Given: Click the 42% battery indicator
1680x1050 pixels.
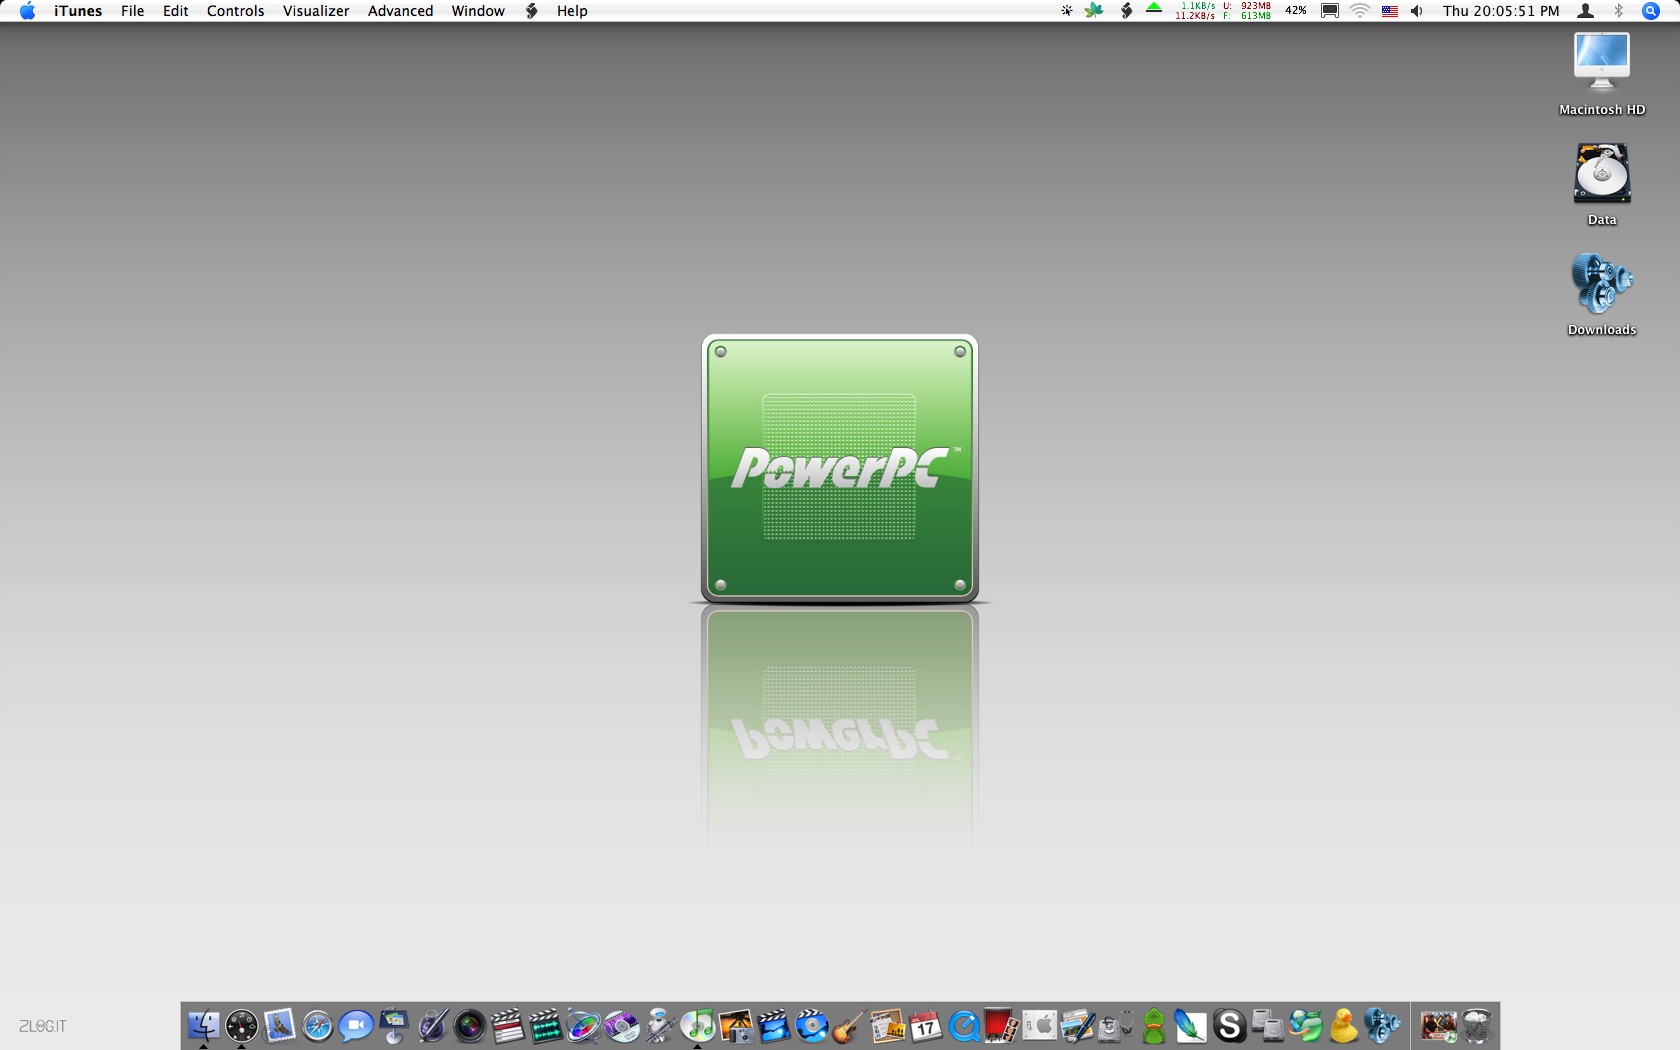Looking at the screenshot, I should [1296, 11].
